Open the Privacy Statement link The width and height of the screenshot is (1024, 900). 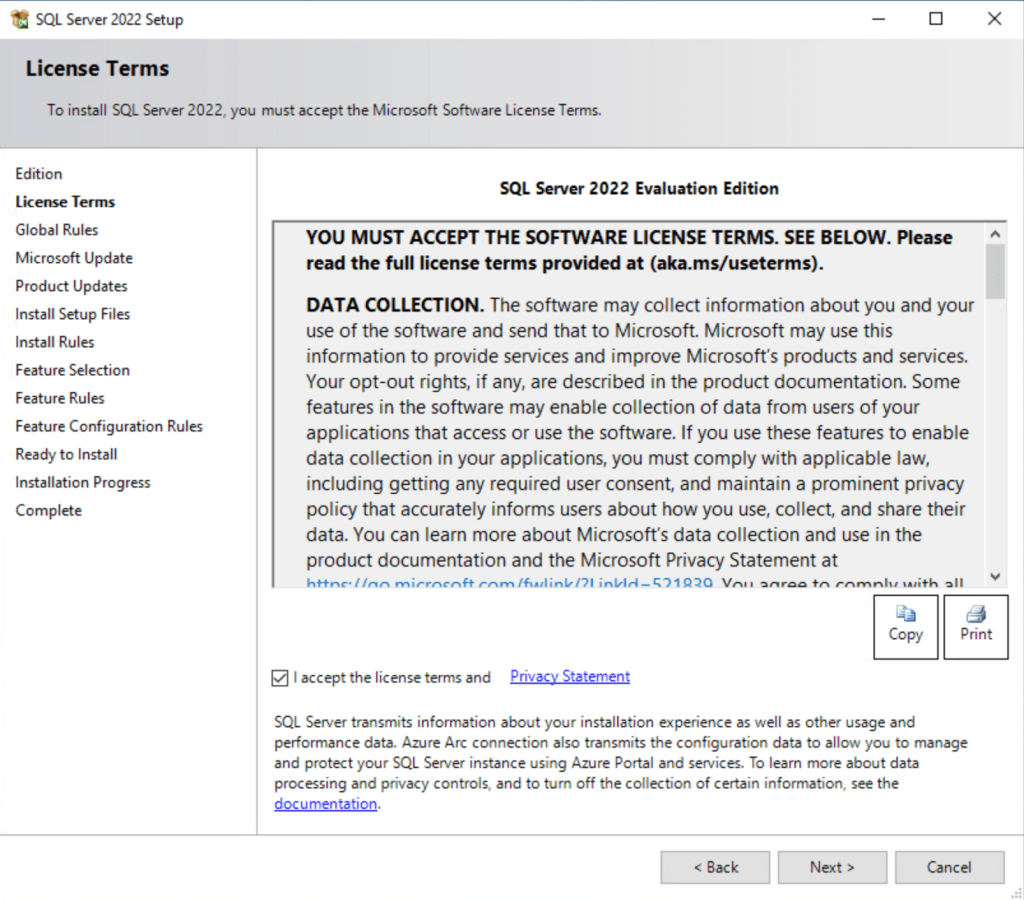[x=570, y=677]
